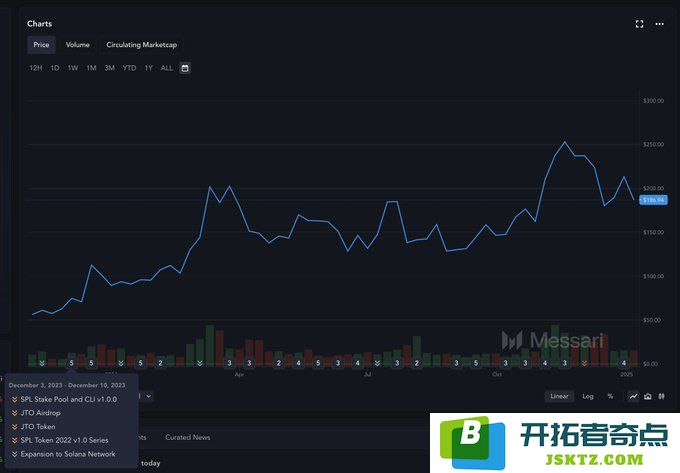Enable percent (%) scale

pyautogui.click(x=610, y=396)
